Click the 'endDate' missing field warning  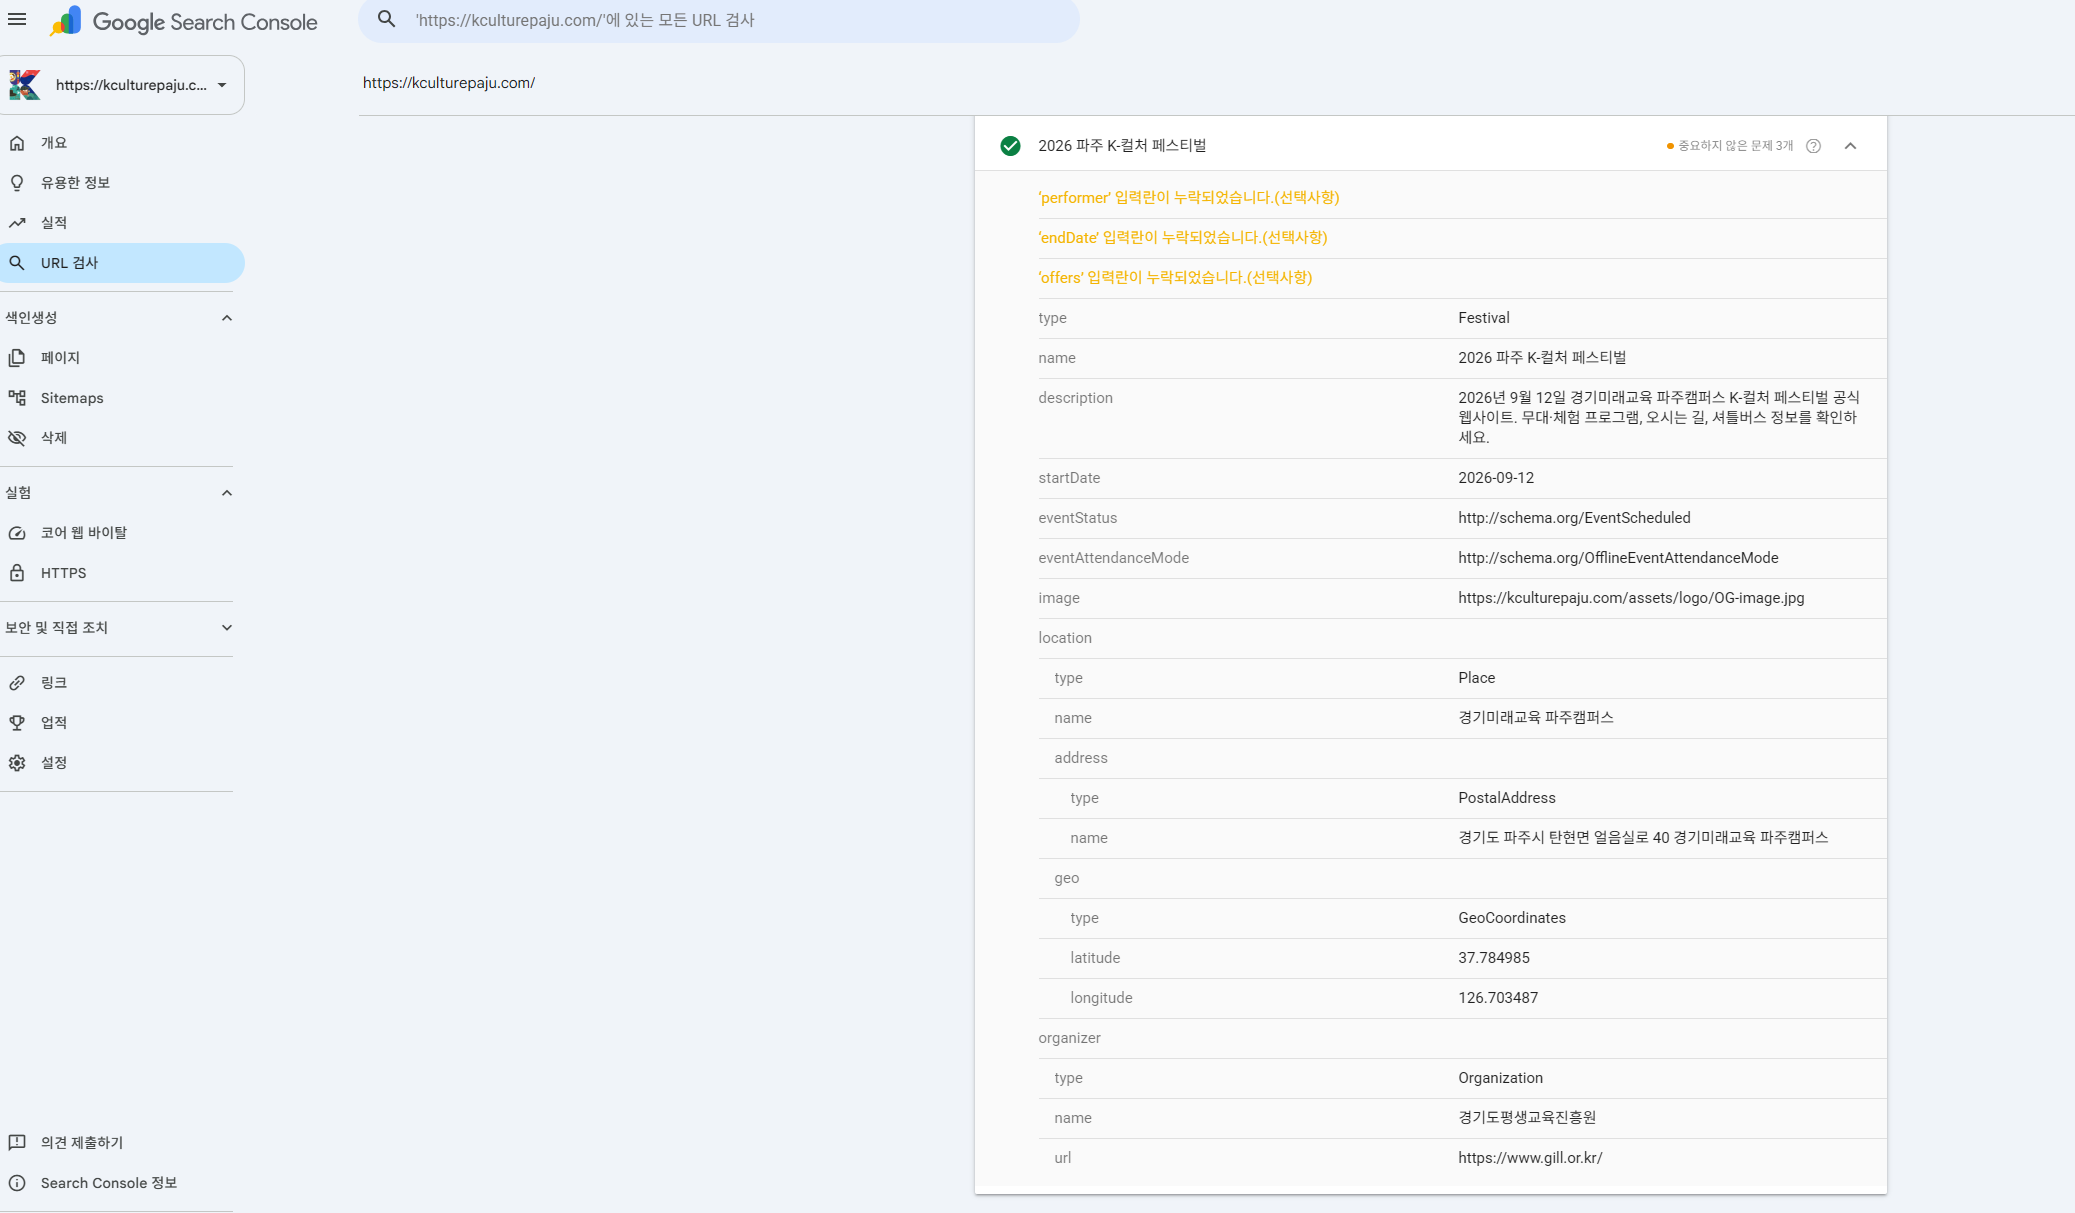coord(1182,238)
